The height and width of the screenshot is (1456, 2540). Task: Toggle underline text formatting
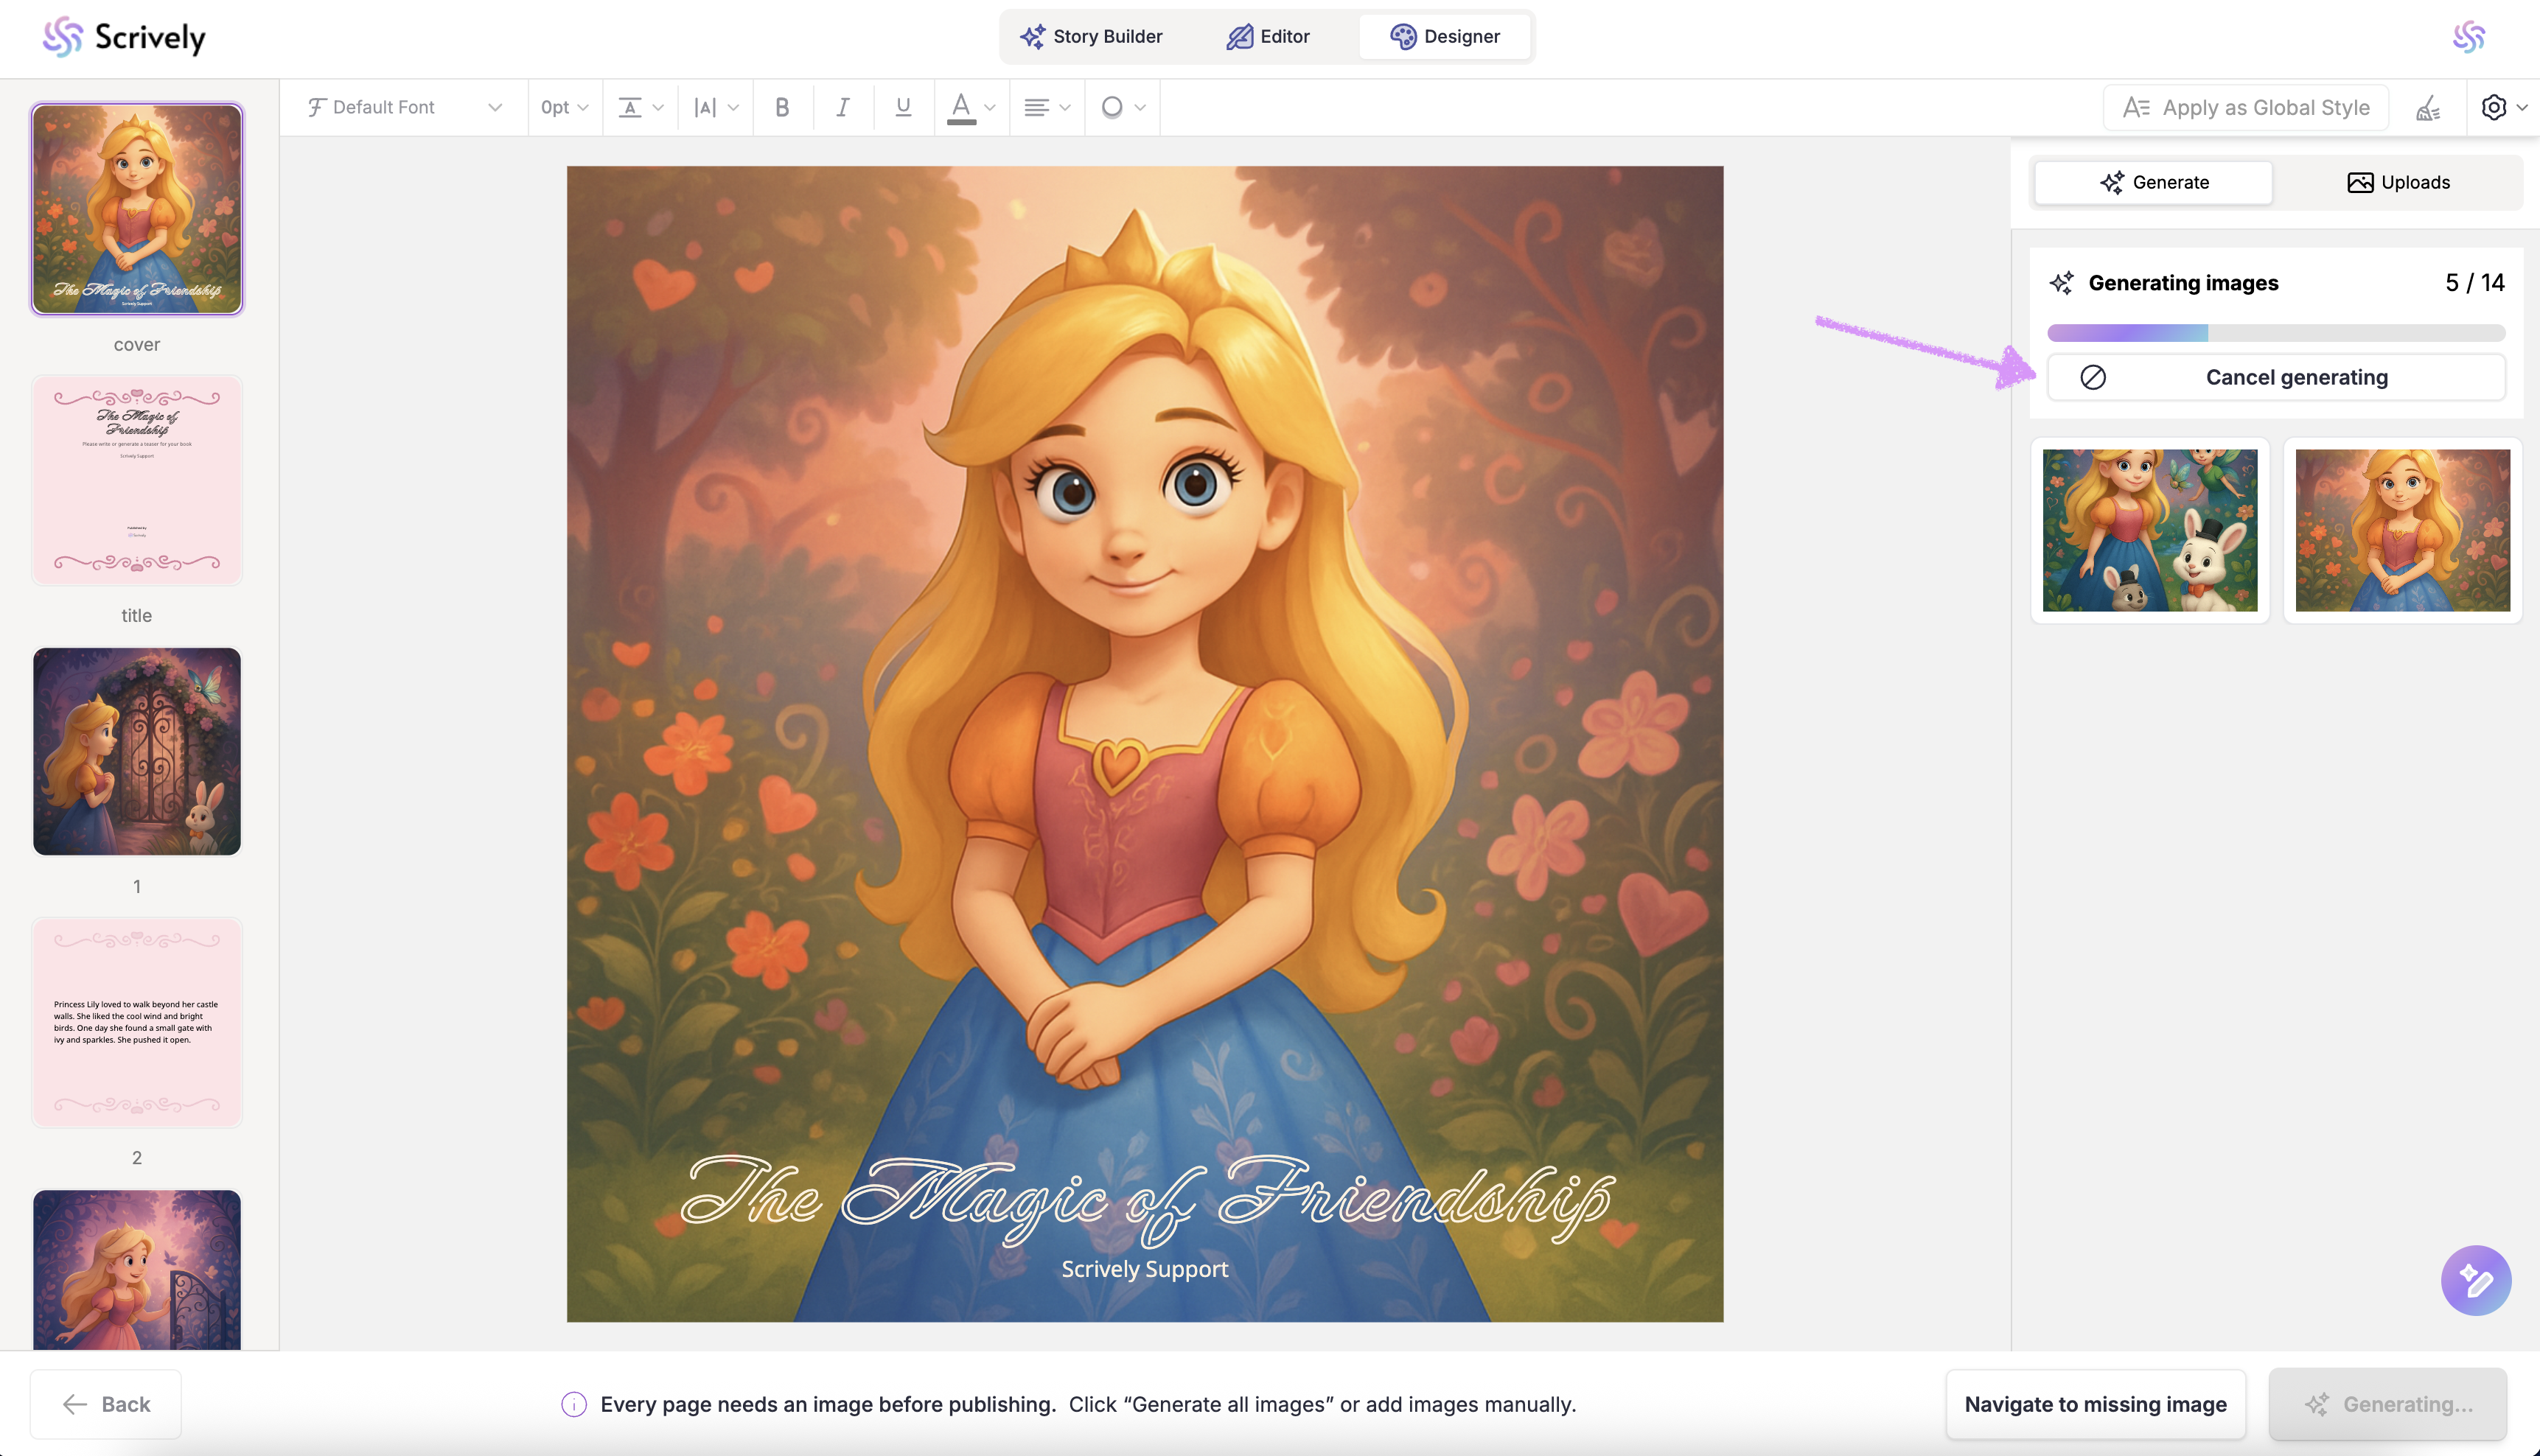click(x=903, y=107)
